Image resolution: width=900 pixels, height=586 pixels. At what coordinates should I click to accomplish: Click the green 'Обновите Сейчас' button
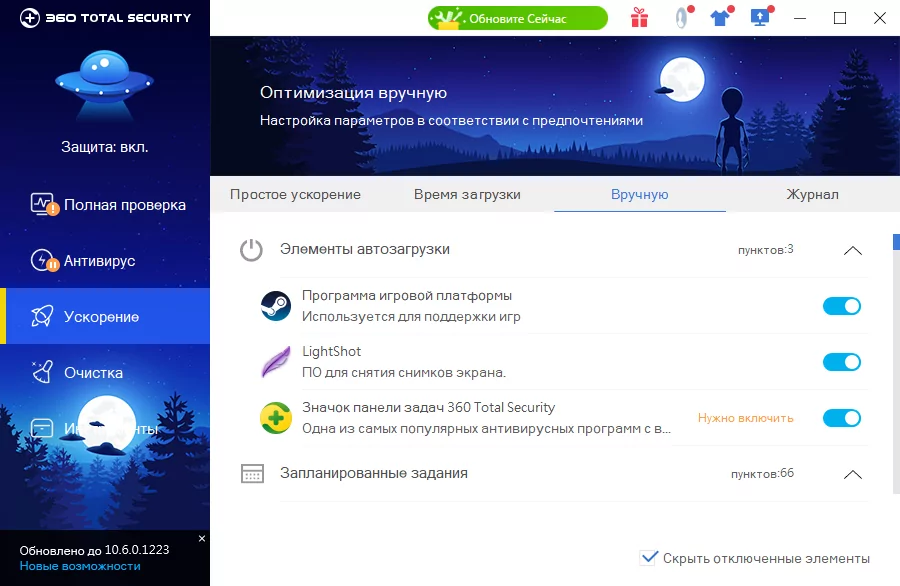coord(518,18)
